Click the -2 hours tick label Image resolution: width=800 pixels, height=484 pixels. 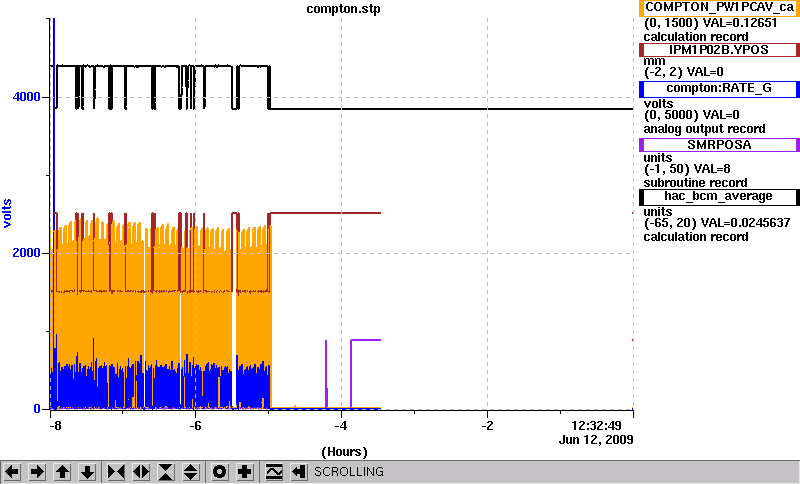487,425
